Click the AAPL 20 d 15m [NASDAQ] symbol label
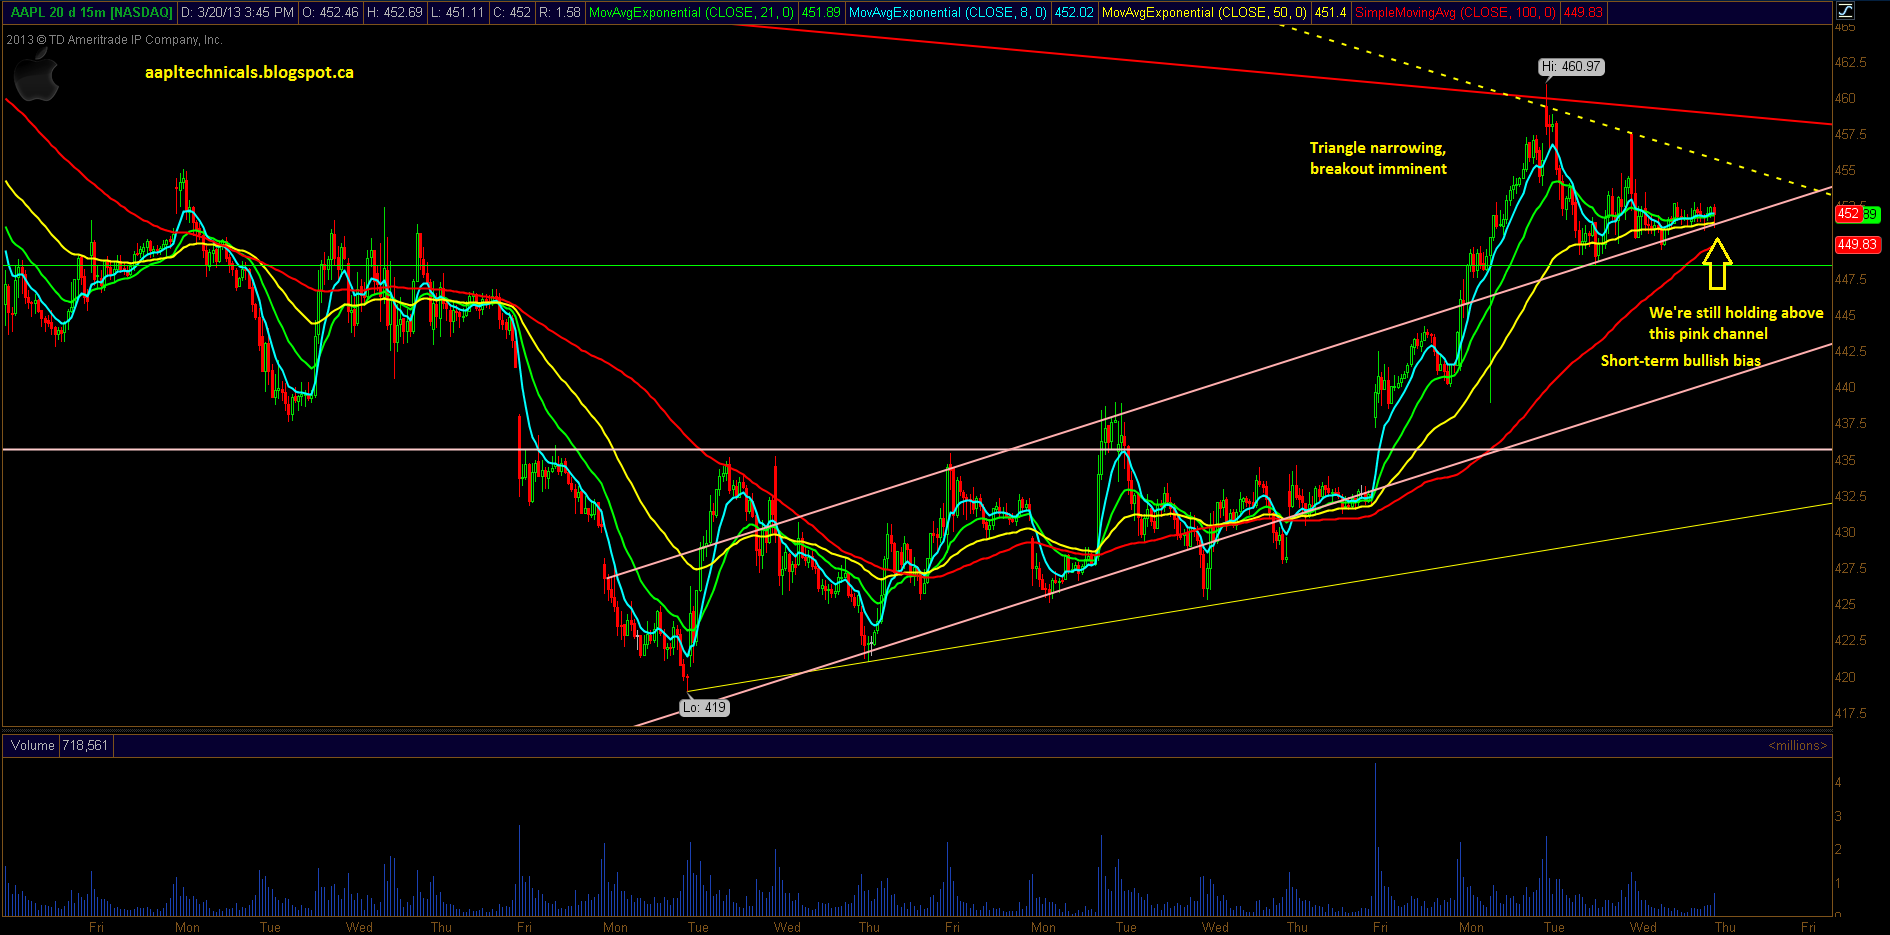The image size is (1890, 935). pos(91,13)
